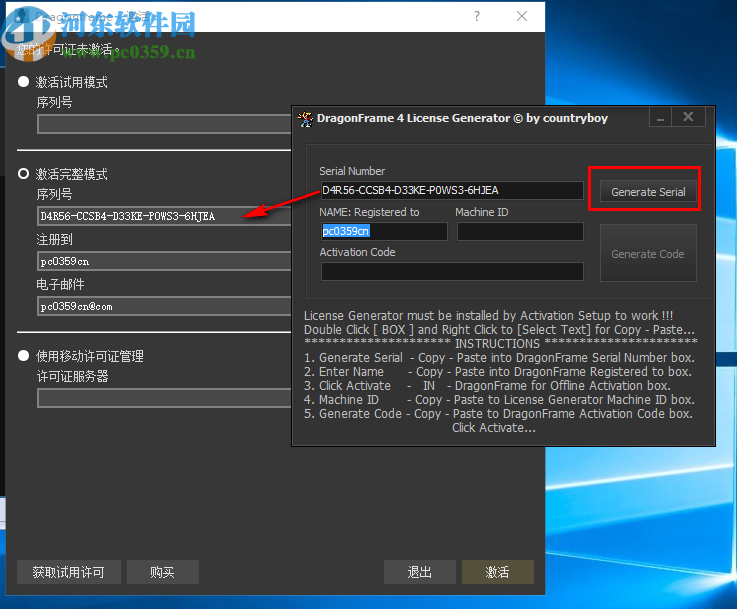Select the 激活试用模式 radio option
The image size is (737, 609).
pos(24,82)
